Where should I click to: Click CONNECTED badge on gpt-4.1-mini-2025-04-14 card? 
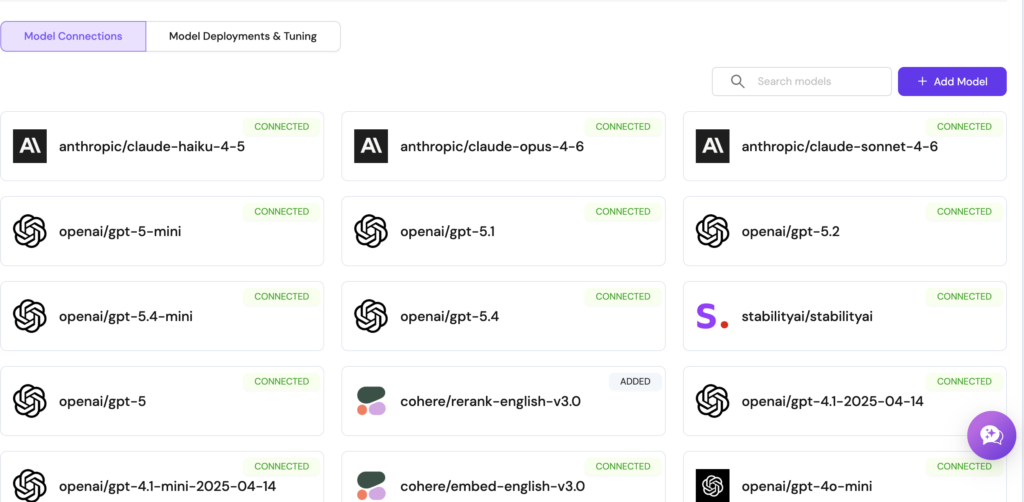tap(281, 466)
